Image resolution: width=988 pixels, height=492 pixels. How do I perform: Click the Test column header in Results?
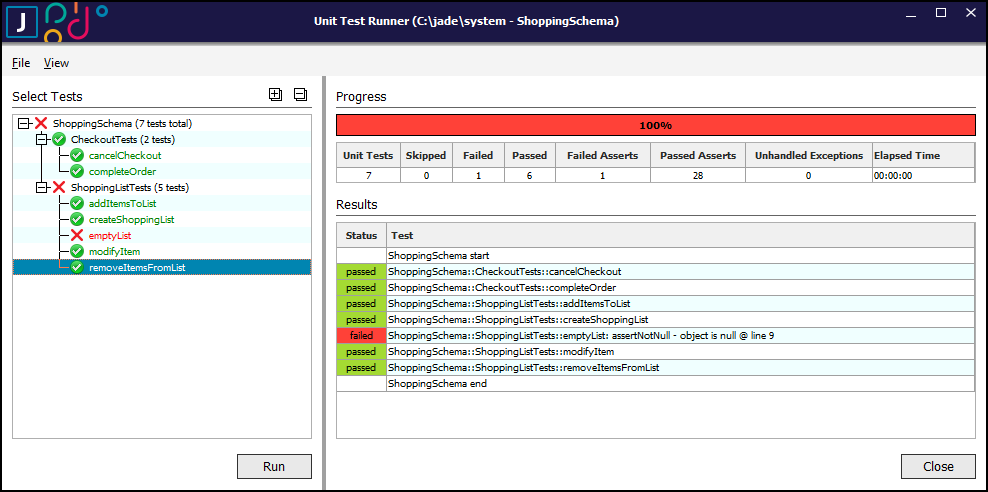(x=681, y=235)
